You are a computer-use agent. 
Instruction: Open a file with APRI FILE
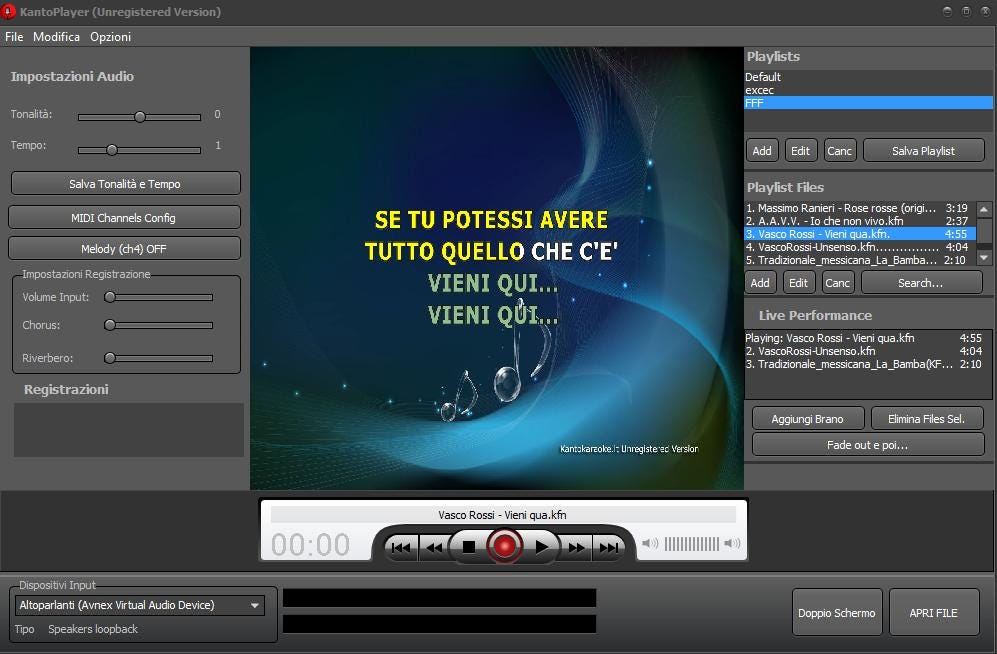934,611
